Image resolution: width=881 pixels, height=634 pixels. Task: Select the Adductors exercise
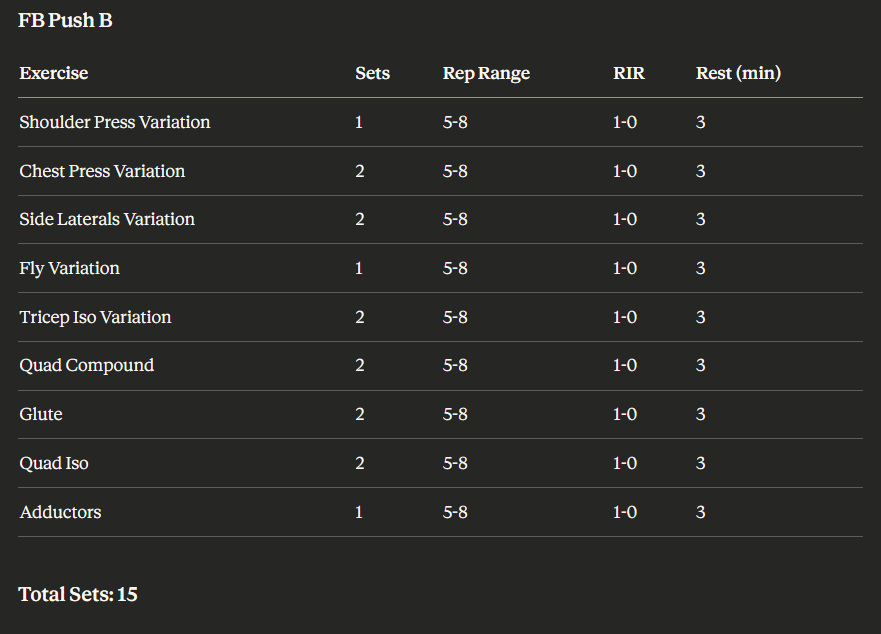point(60,512)
